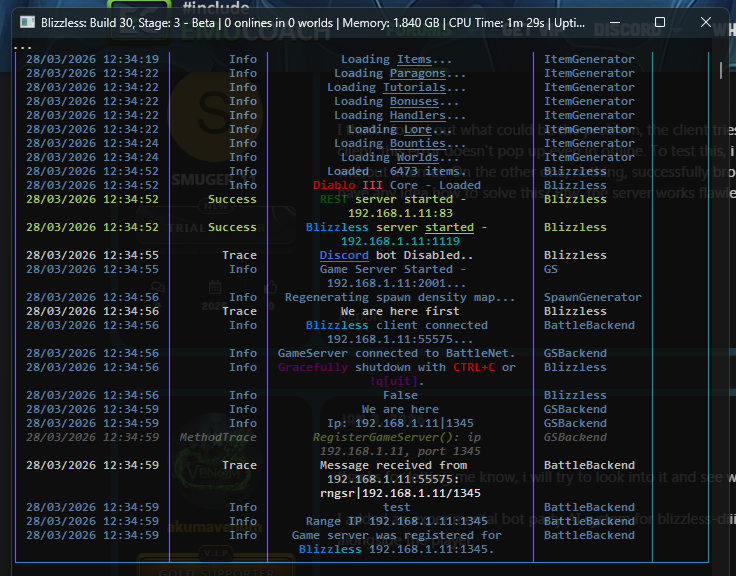Image resolution: width=736 pixels, height=576 pixels.
Task: Click the console's vertical scrollbar thumb
Action: pos(721,70)
